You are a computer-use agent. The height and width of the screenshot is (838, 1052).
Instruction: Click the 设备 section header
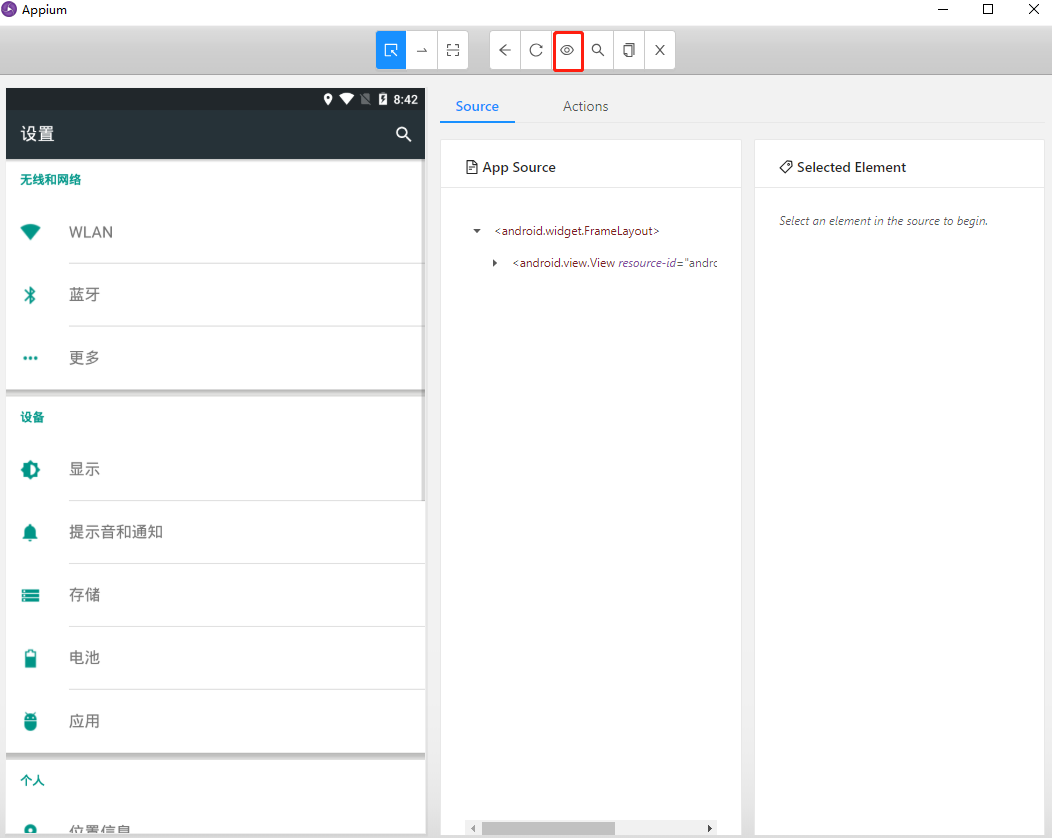click(32, 417)
